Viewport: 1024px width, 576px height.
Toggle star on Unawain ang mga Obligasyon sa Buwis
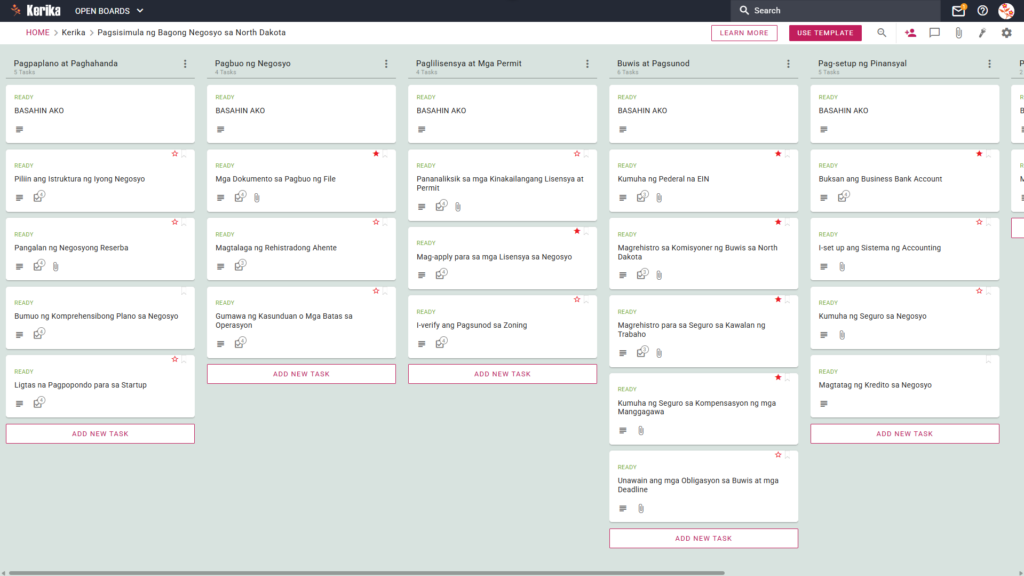[x=778, y=455]
